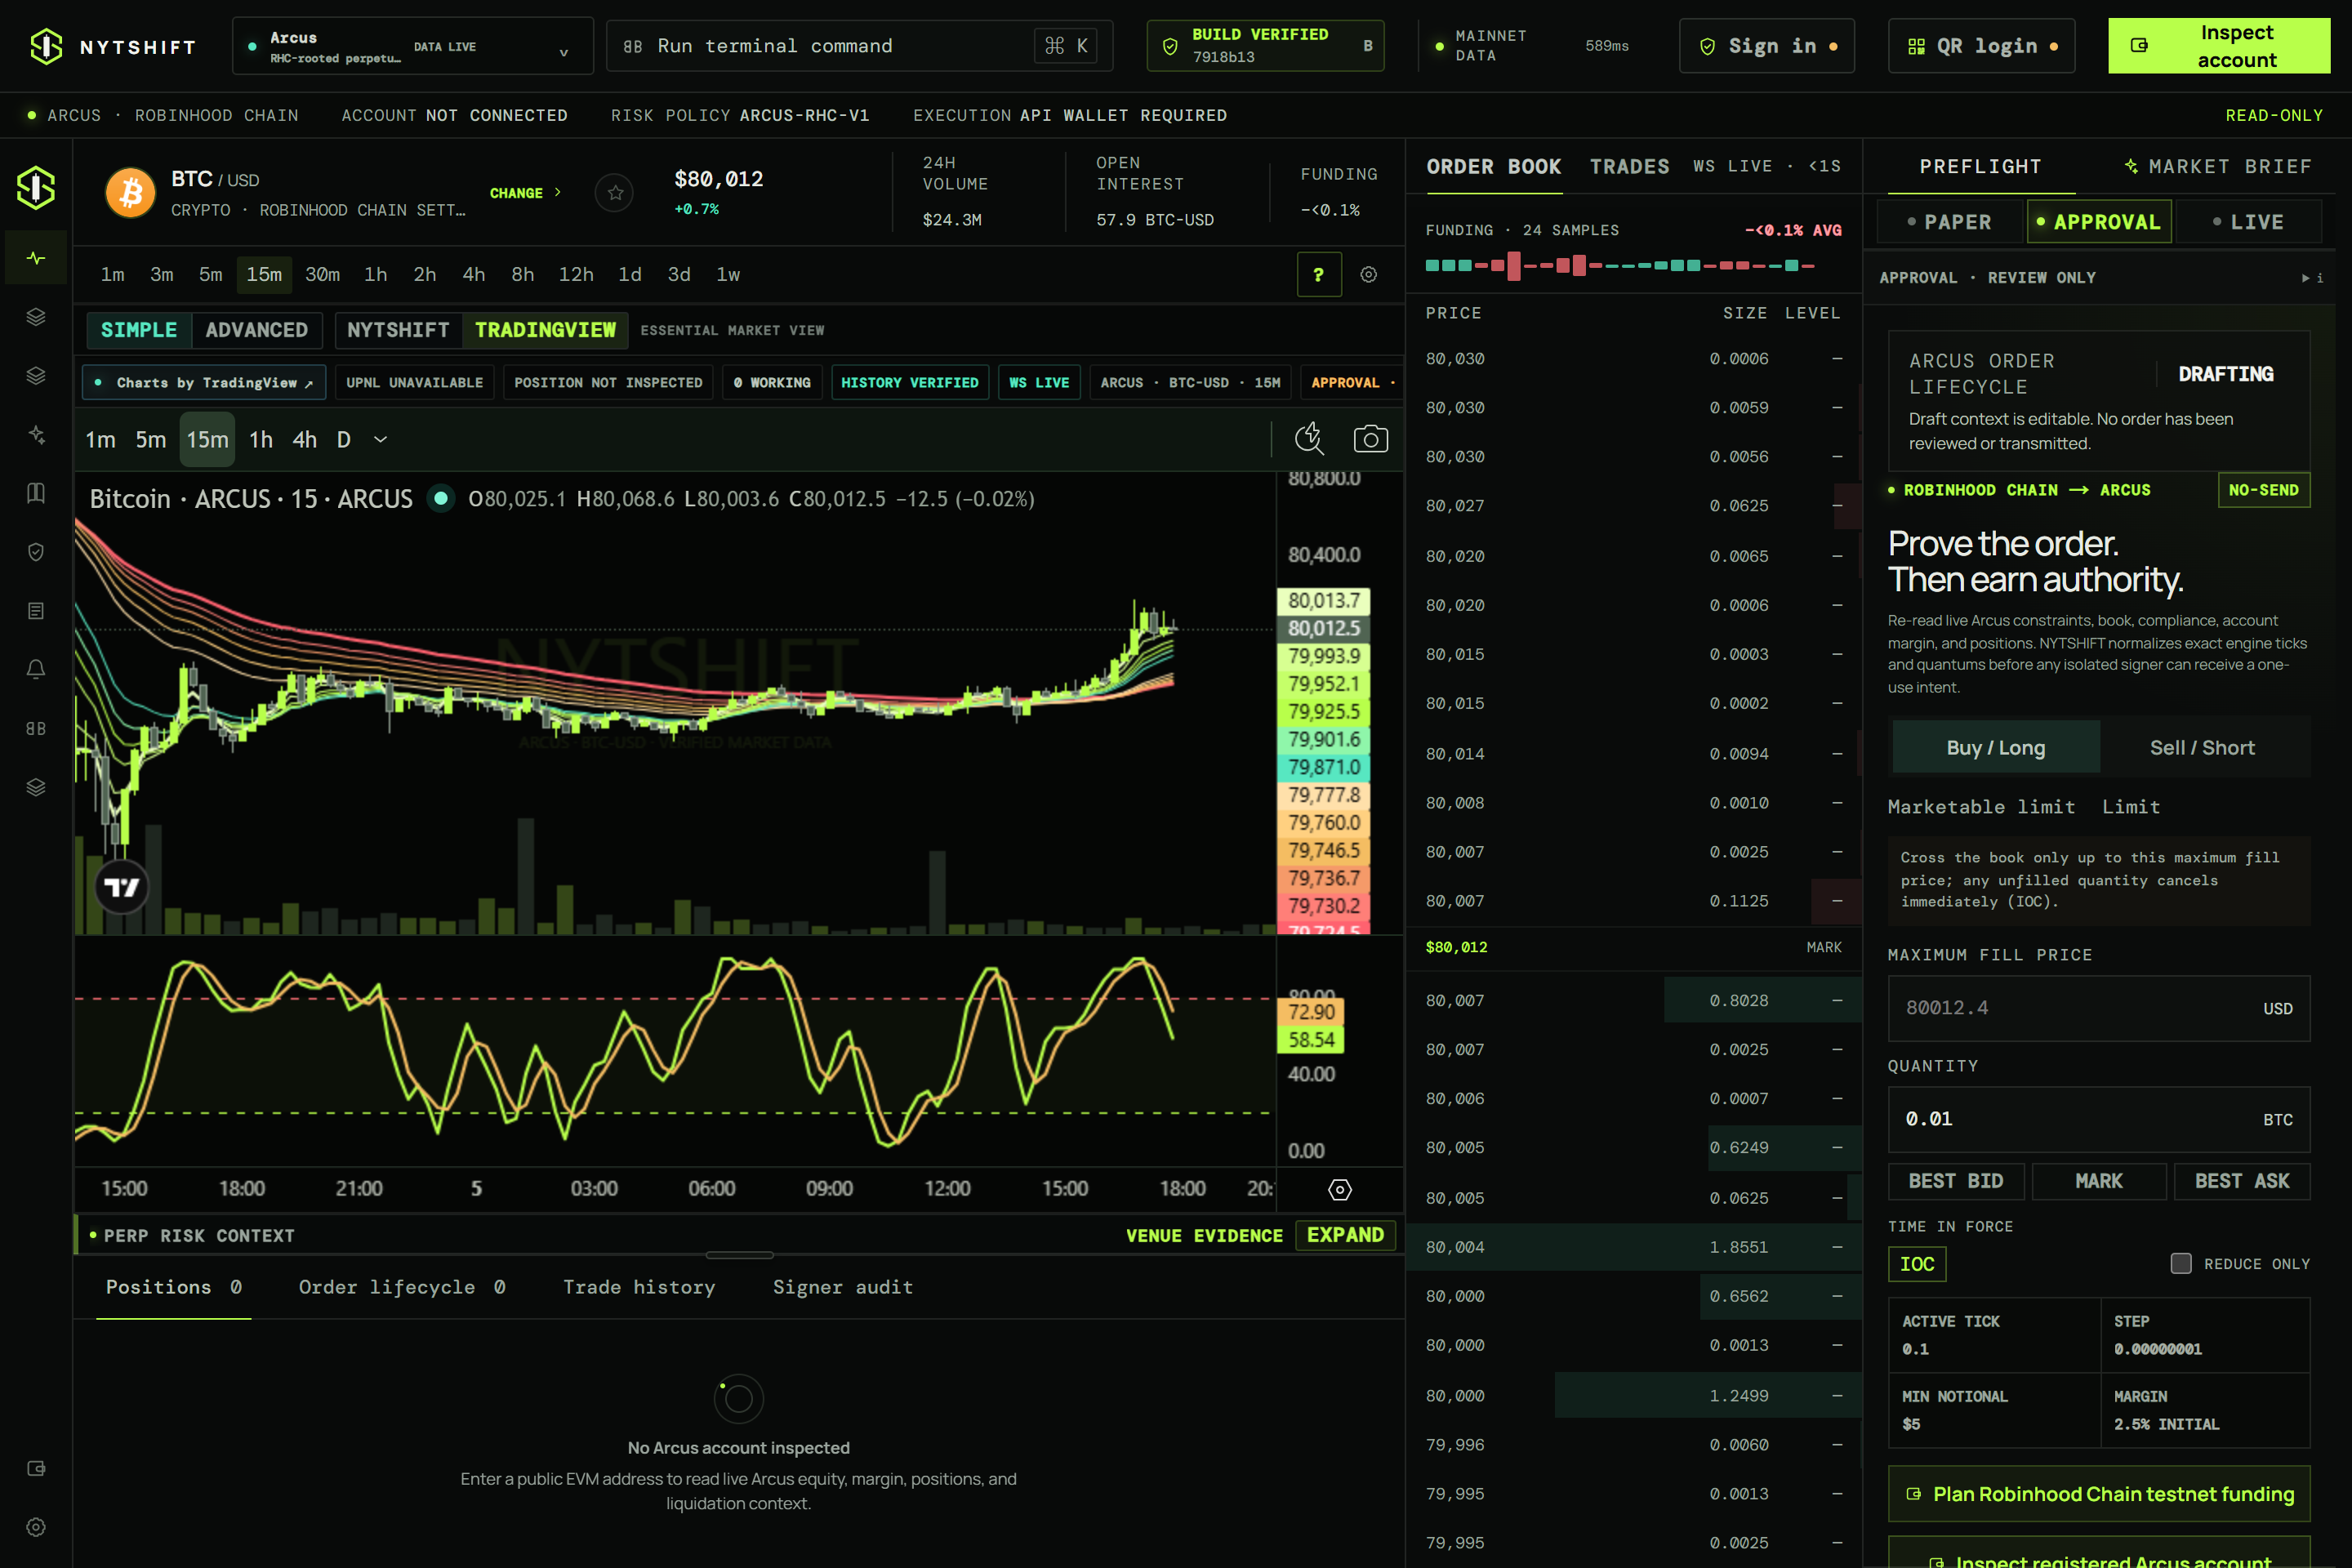Expand the Perp Risk Context panel
The image size is (2352, 1568).
pyautogui.click(x=1345, y=1235)
